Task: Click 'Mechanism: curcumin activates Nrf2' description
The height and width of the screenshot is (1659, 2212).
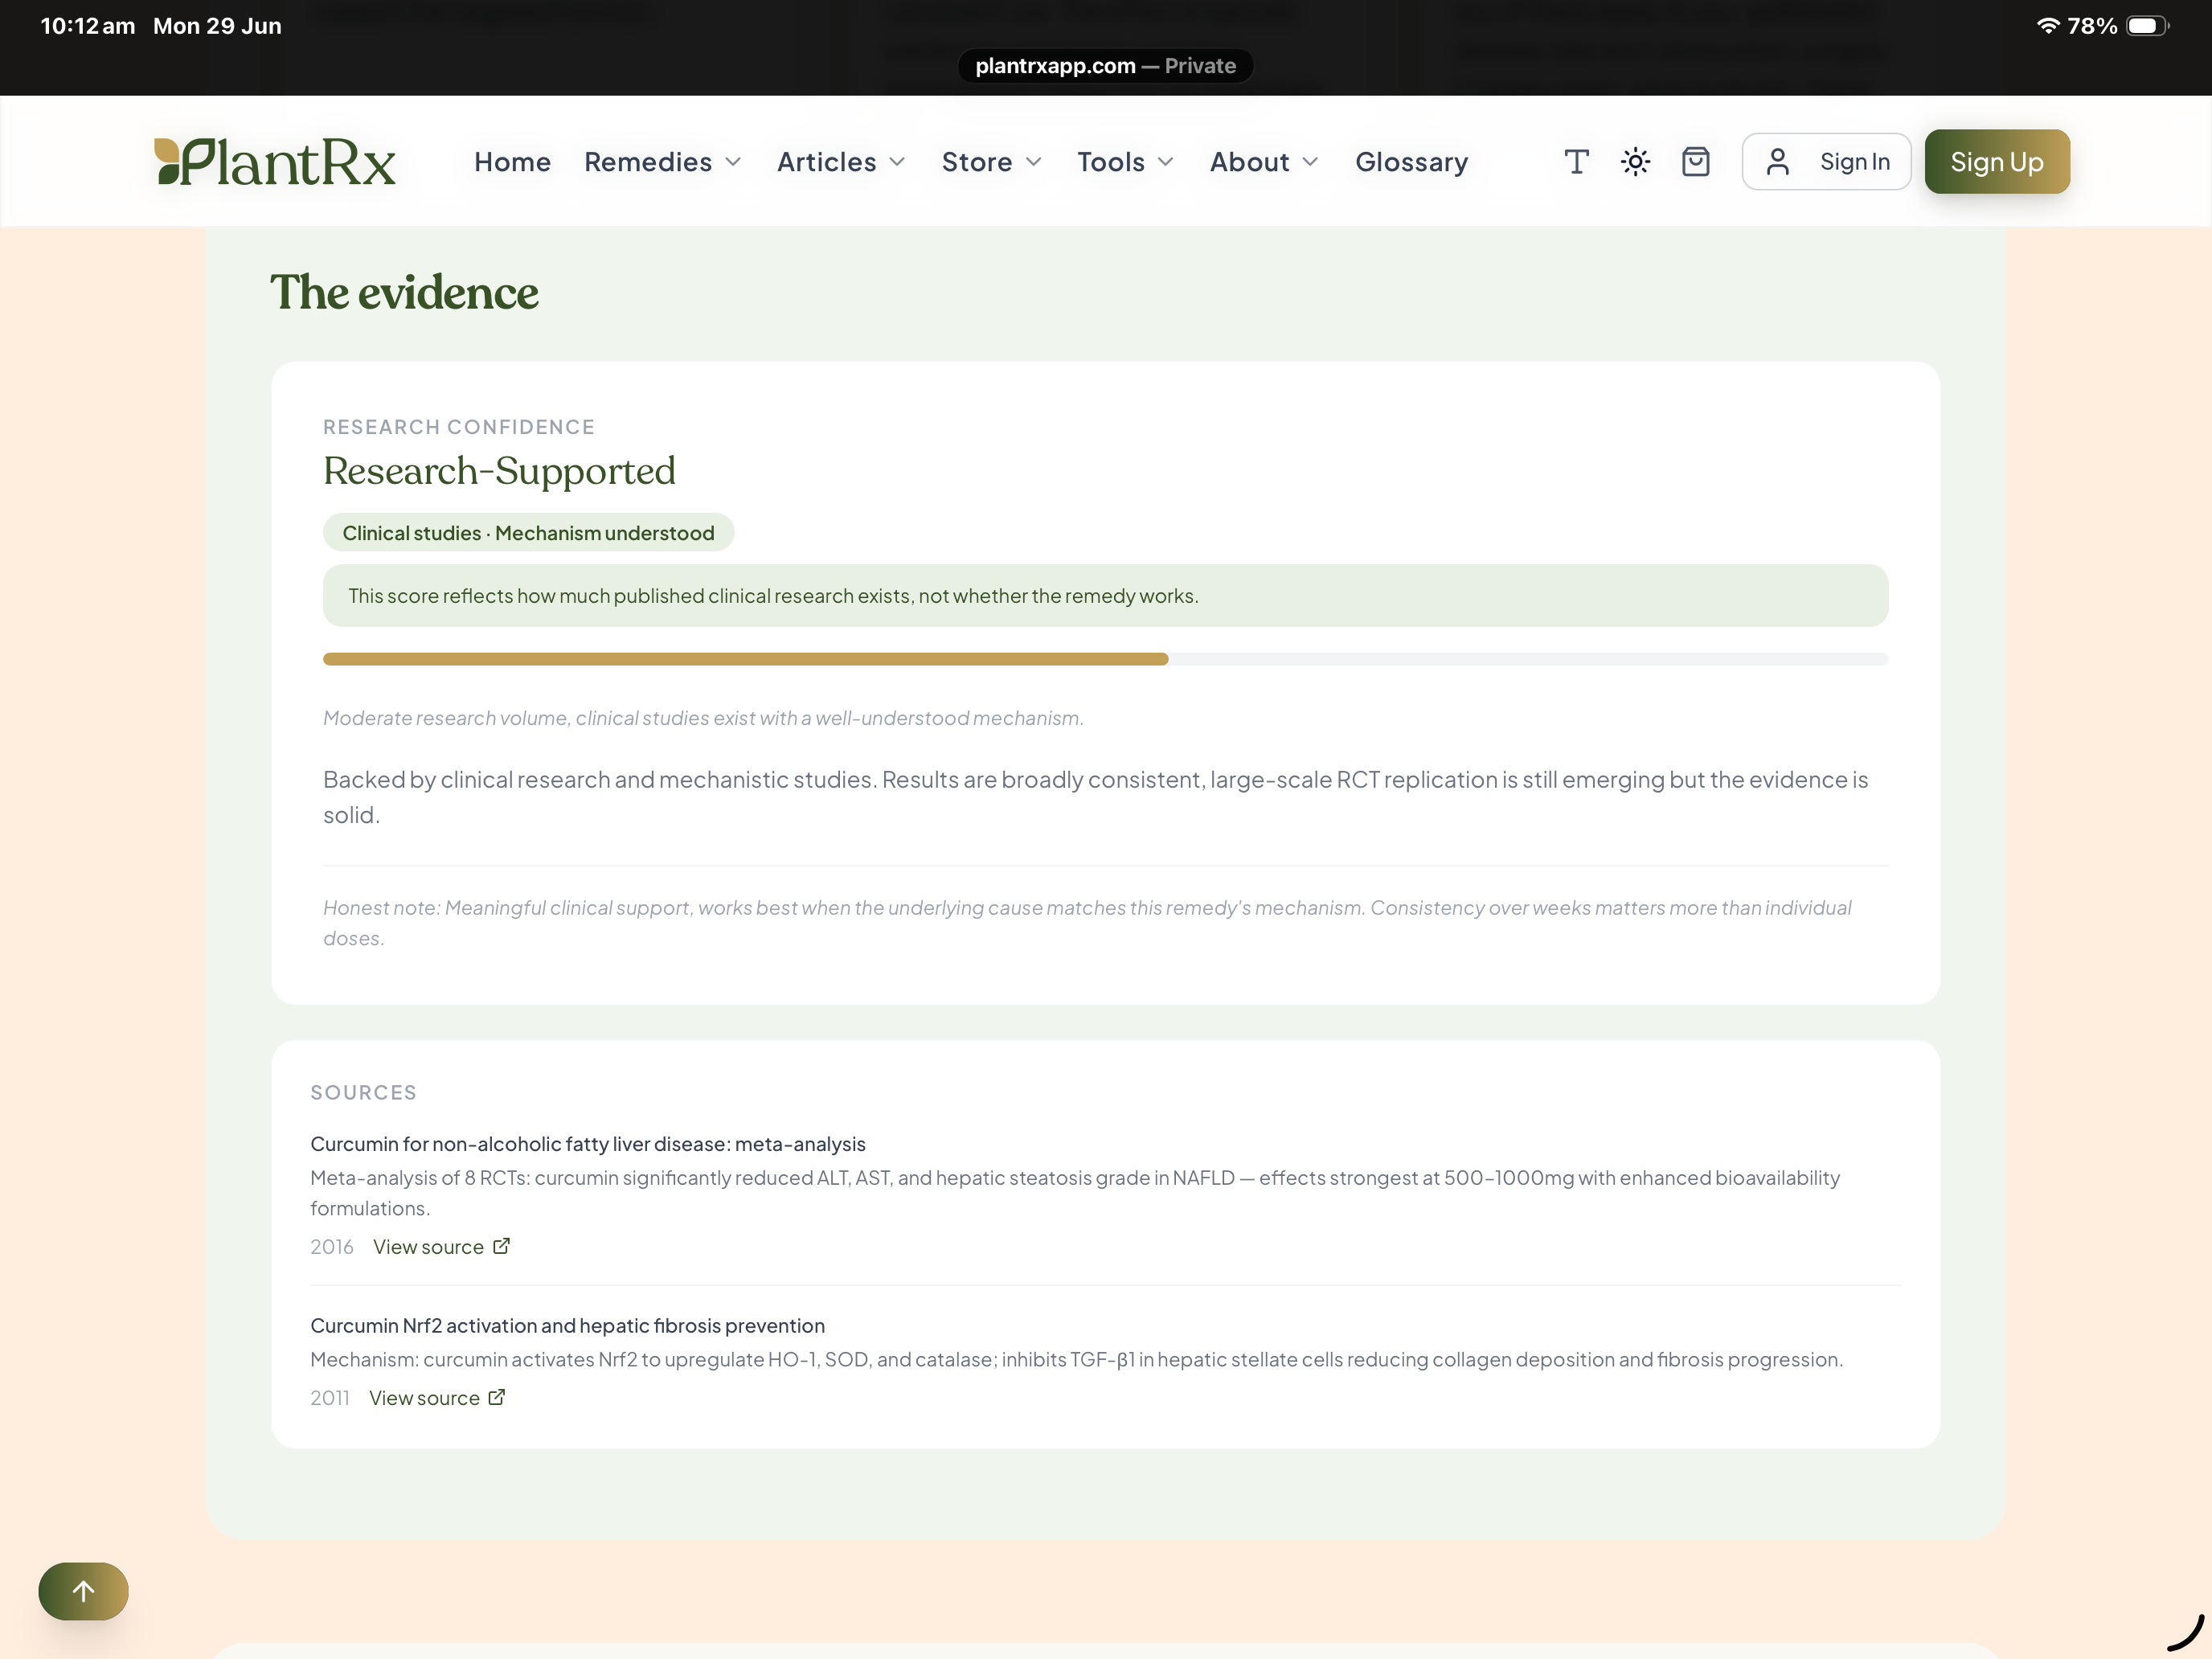Action: pyautogui.click(x=1076, y=1359)
